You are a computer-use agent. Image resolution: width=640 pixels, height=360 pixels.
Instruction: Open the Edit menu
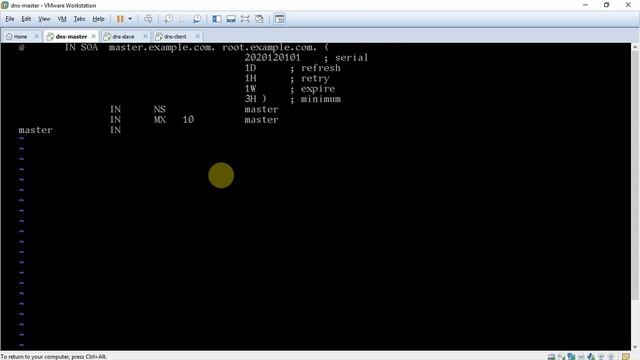pos(26,19)
